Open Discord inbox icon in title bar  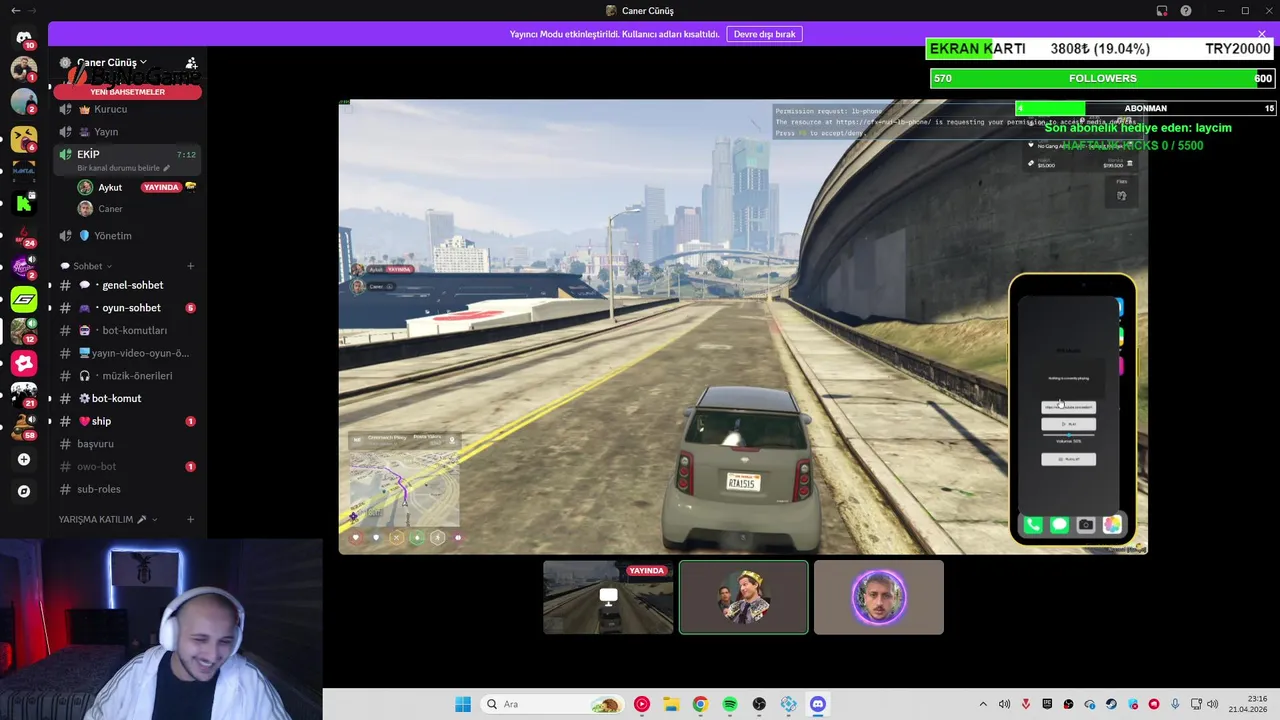click(x=1162, y=11)
